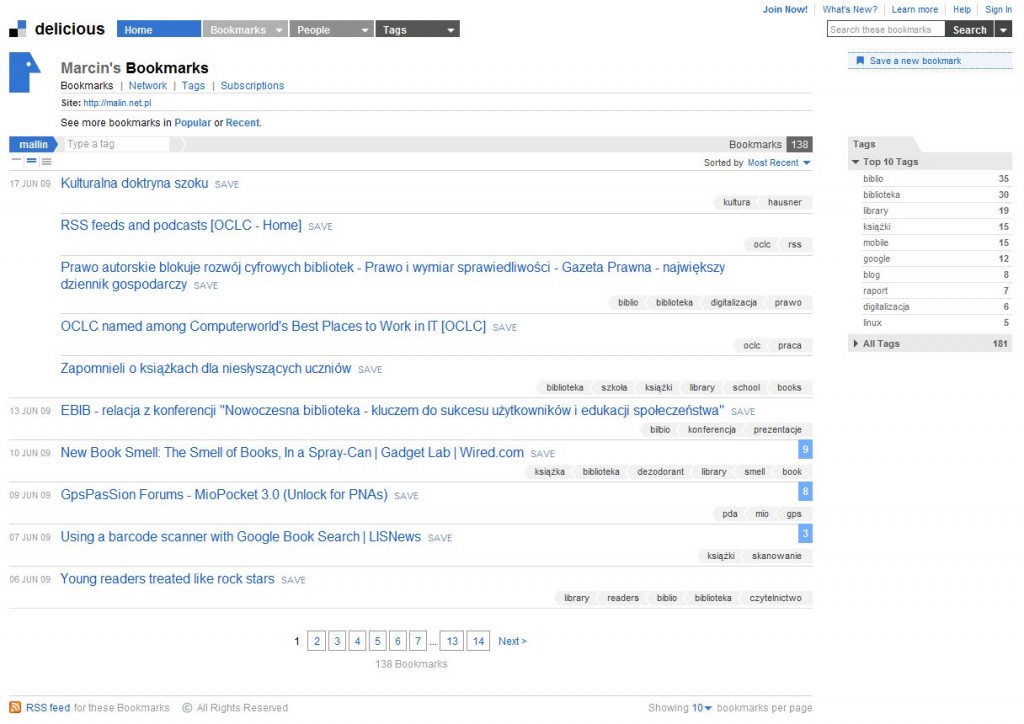Go to Next page of bookmarks
Image resolution: width=1024 pixels, height=724 pixels.
[512, 641]
